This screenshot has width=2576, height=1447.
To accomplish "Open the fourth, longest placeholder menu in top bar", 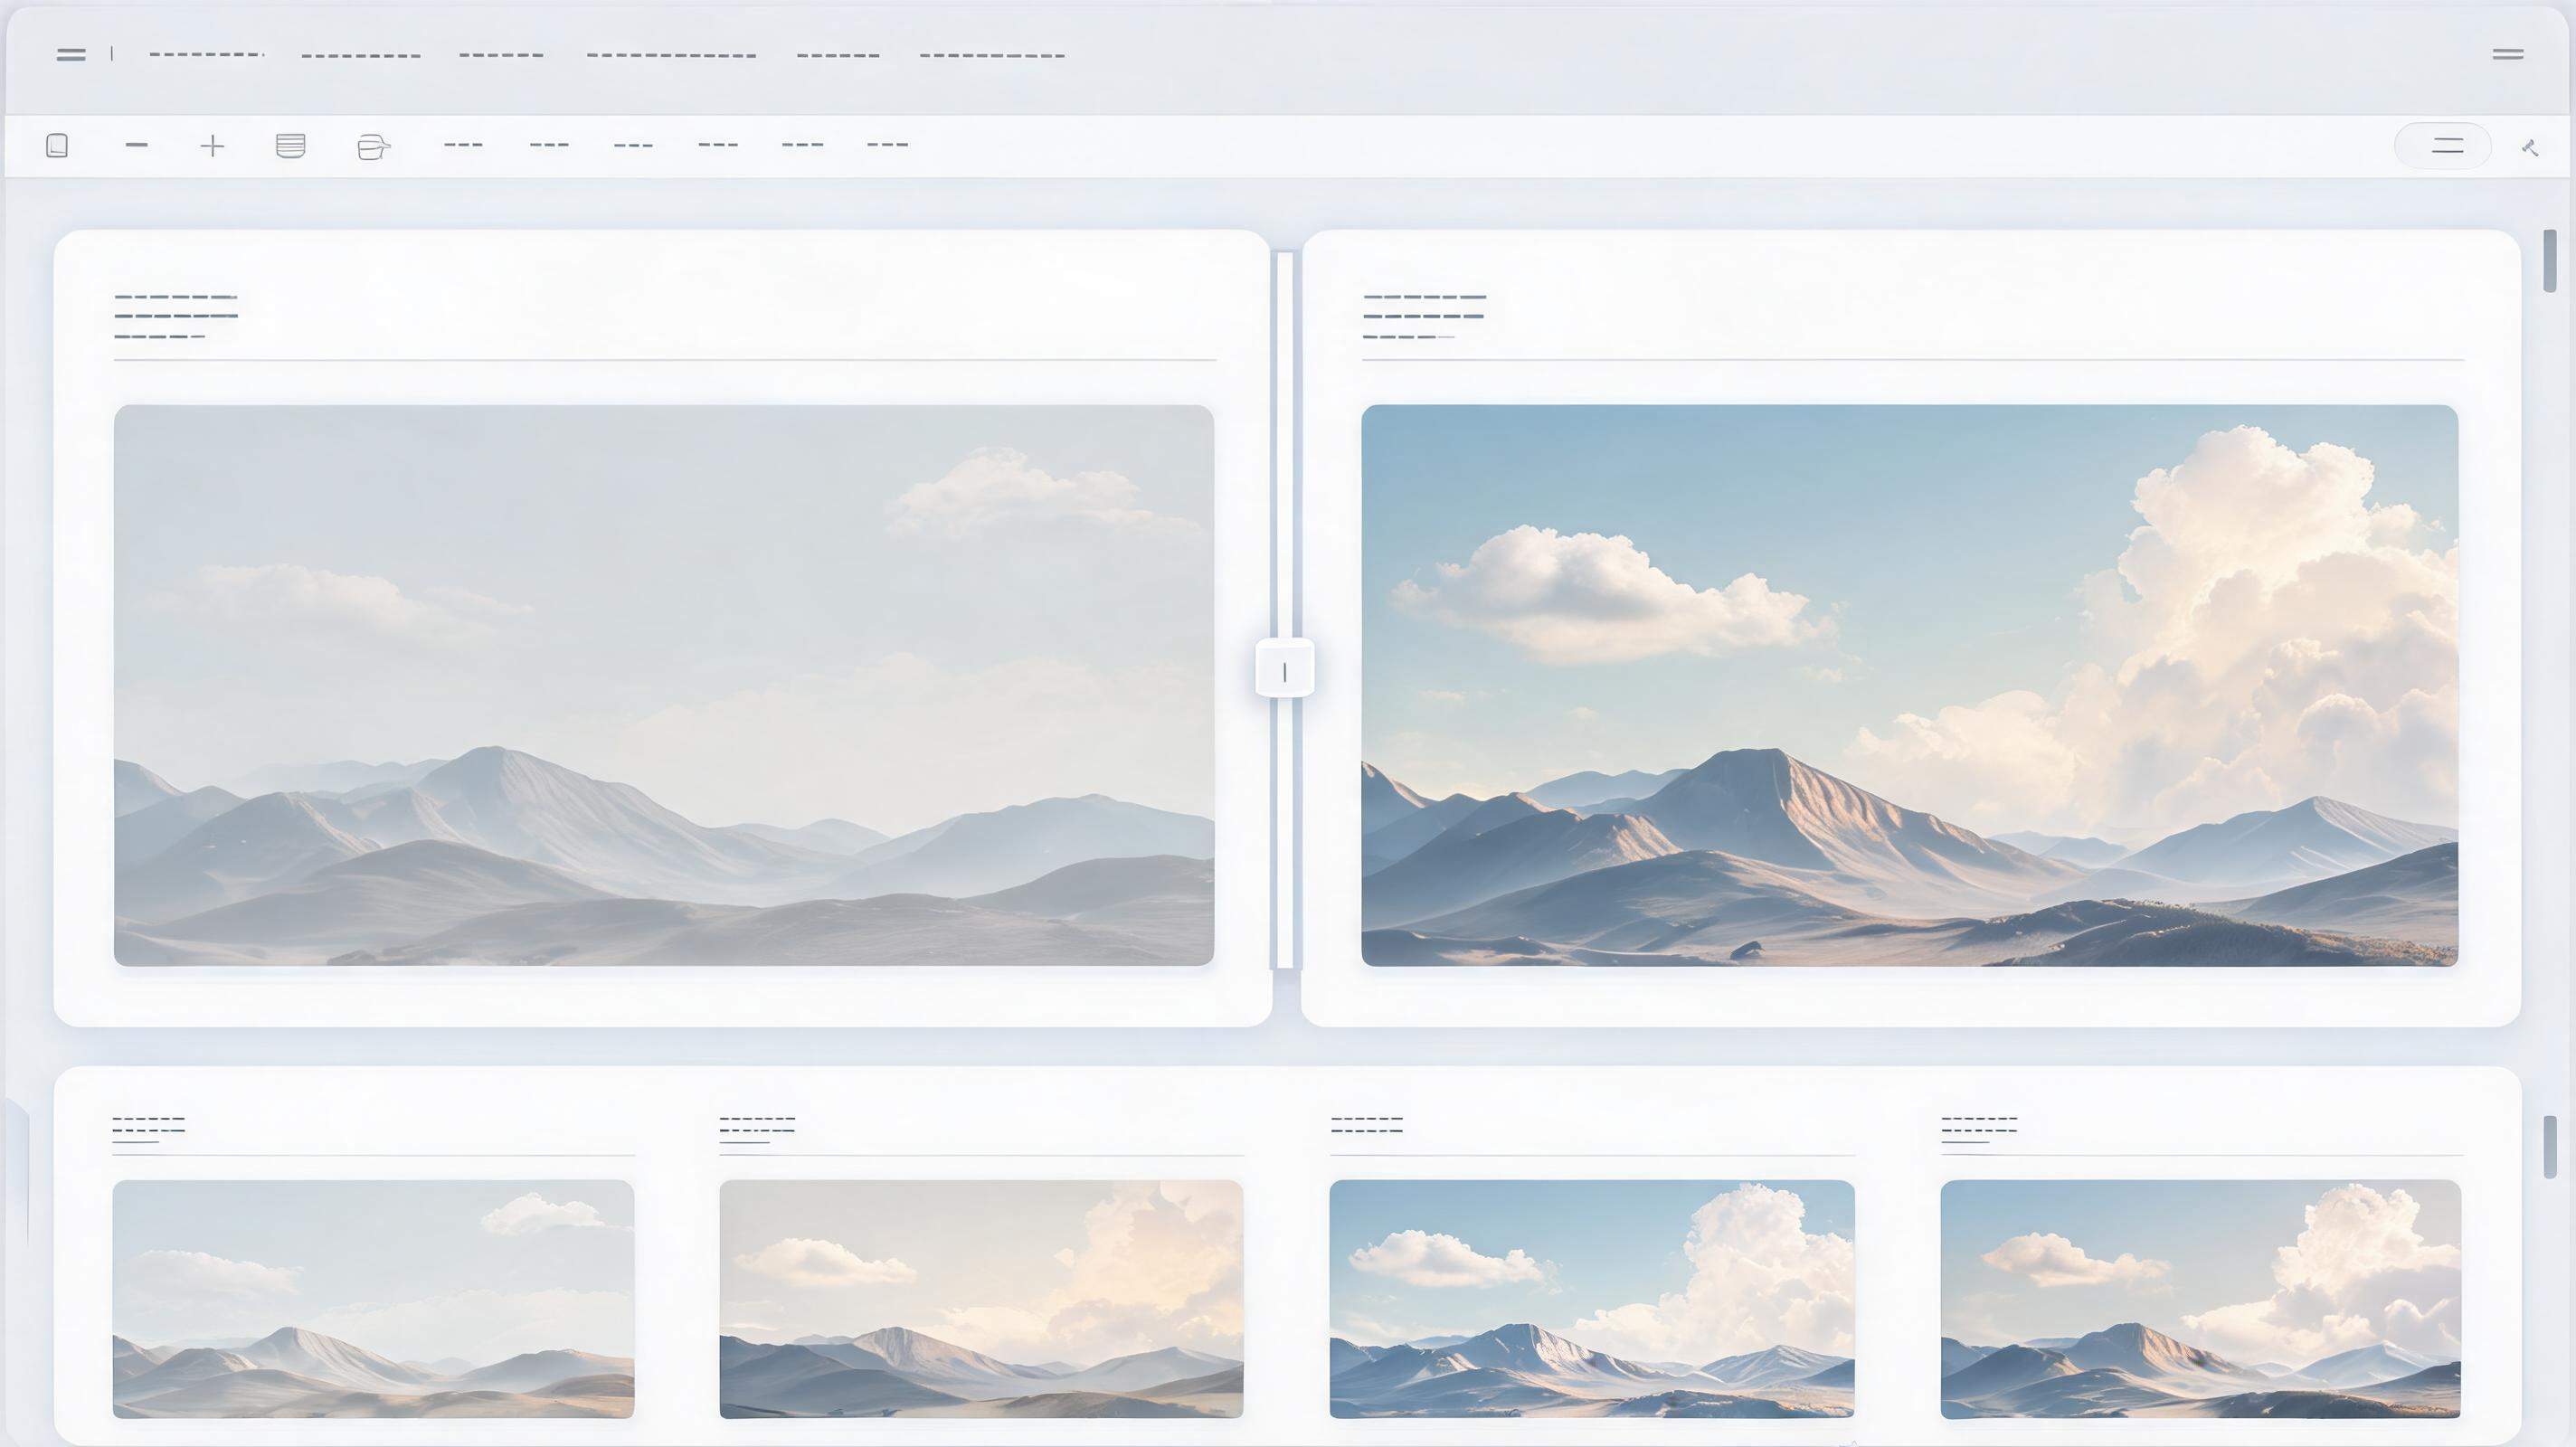I will 671,55.
